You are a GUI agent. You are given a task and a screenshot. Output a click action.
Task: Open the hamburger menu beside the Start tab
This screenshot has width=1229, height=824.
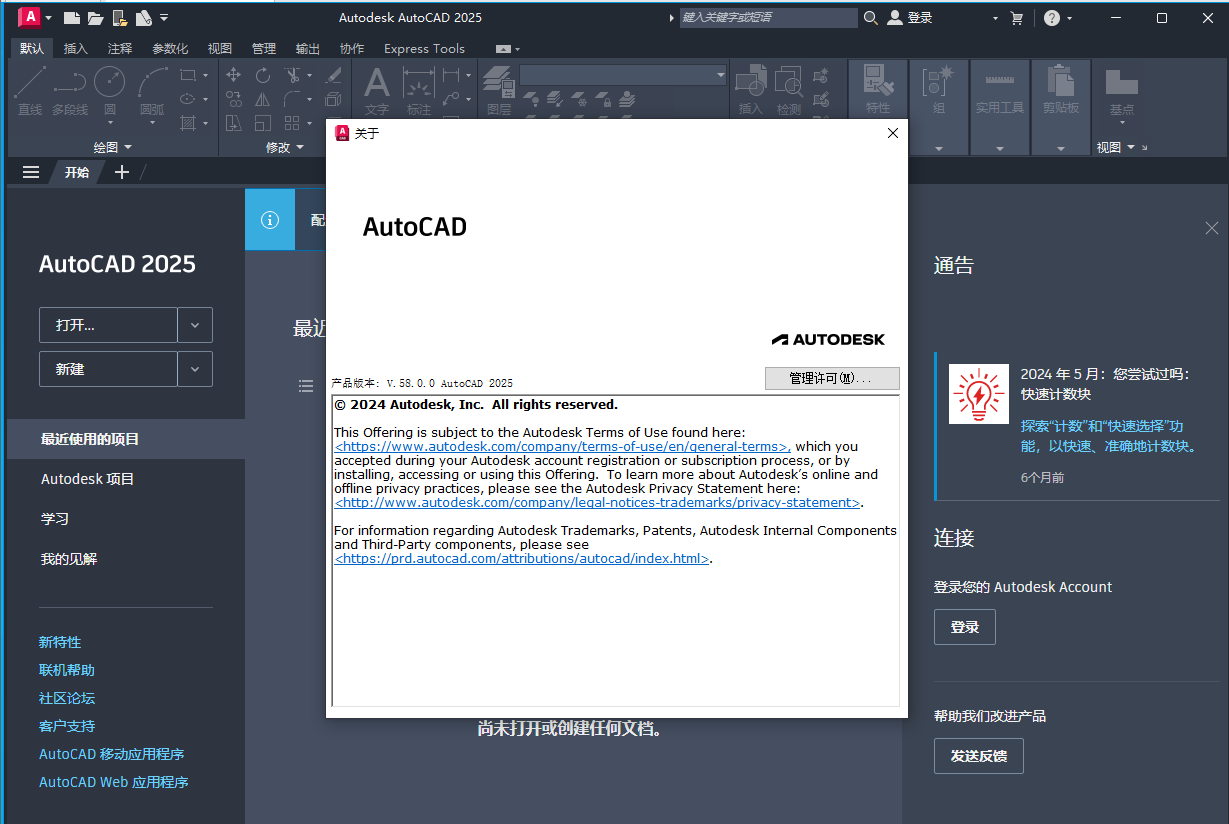pos(31,172)
